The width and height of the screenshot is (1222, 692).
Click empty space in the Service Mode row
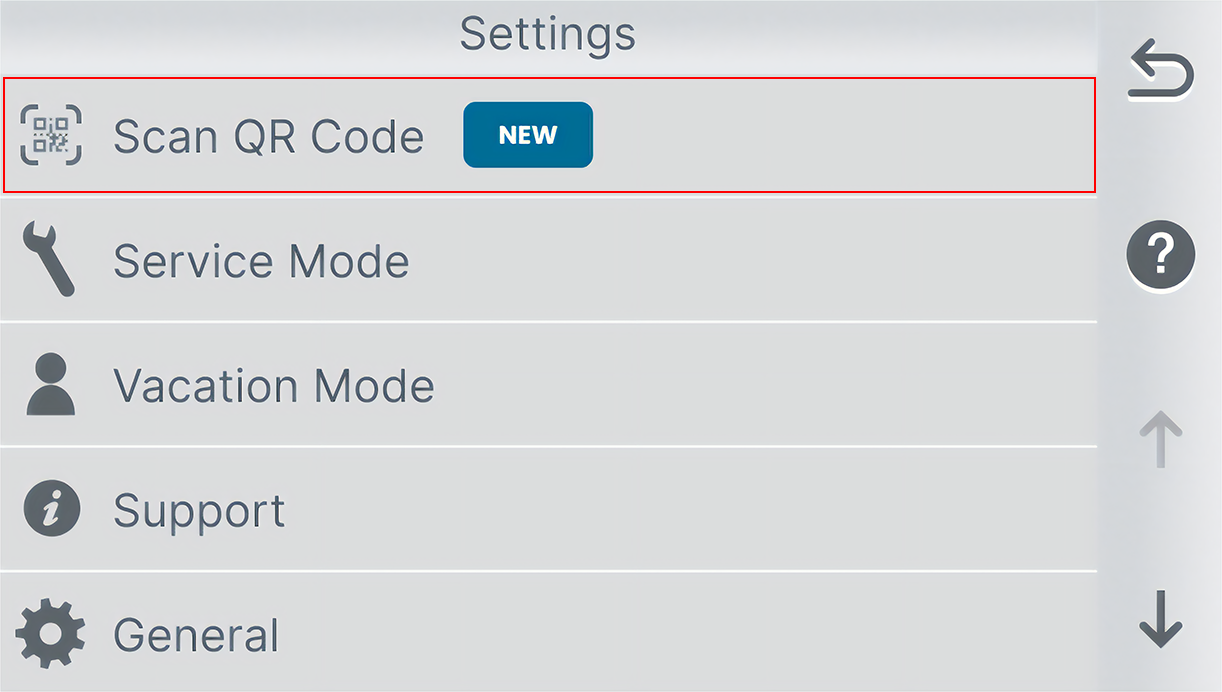tap(750, 260)
